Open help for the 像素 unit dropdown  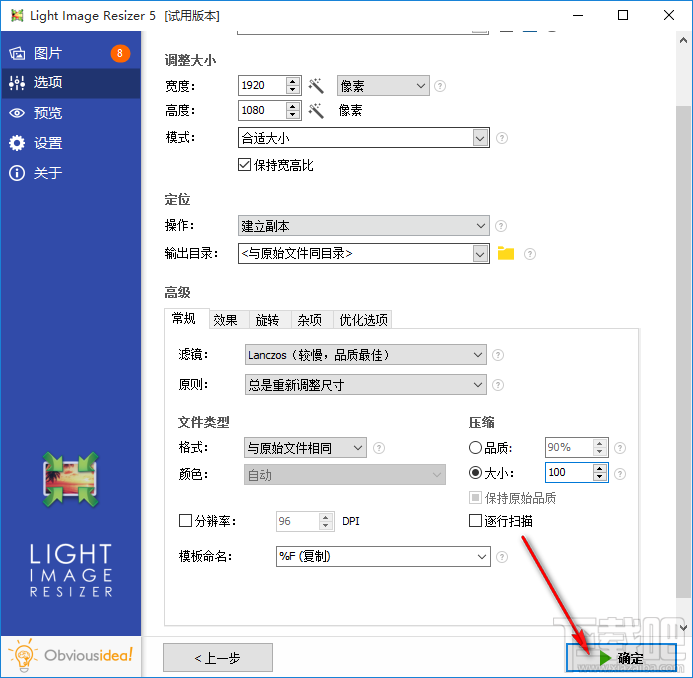(440, 86)
